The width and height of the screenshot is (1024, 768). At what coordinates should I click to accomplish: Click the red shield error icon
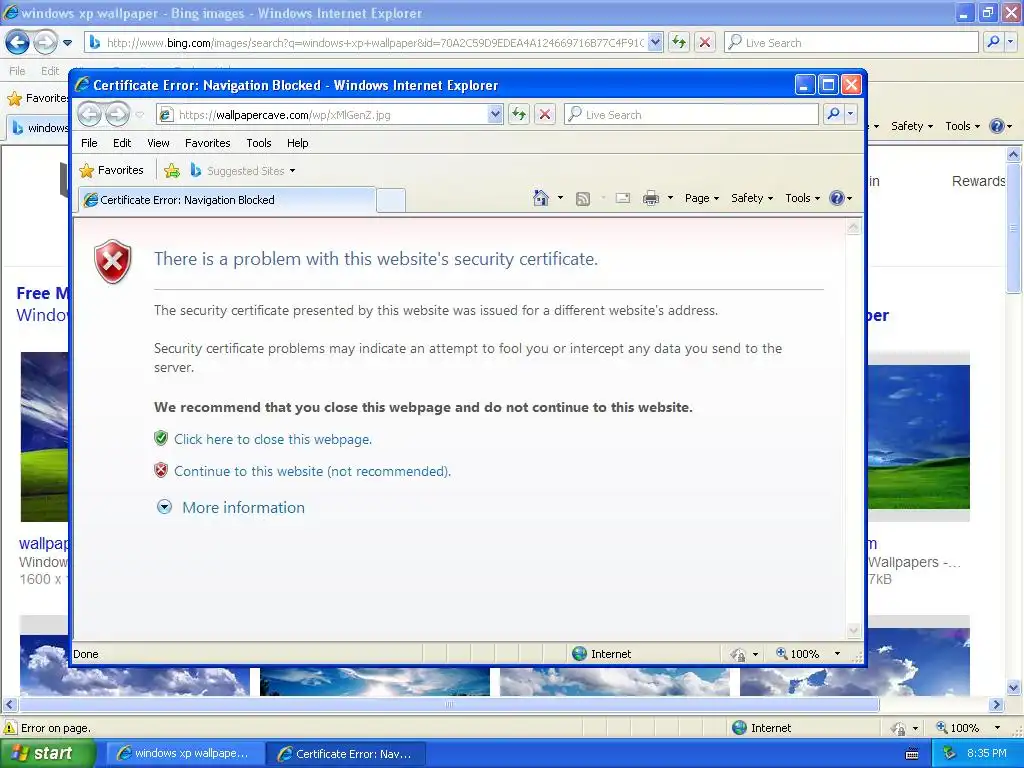(x=113, y=261)
